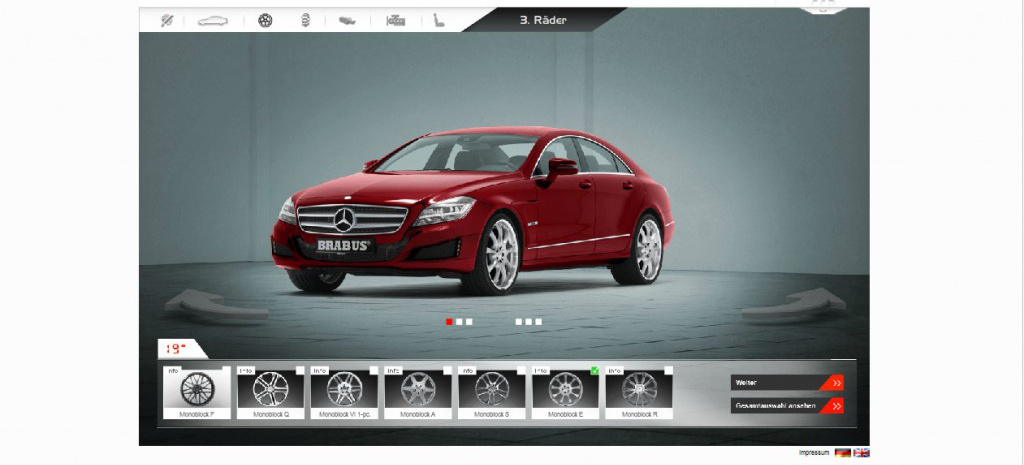The image size is (1024, 465).
Task: Rotate car with the right curved arrow
Action: point(793,304)
